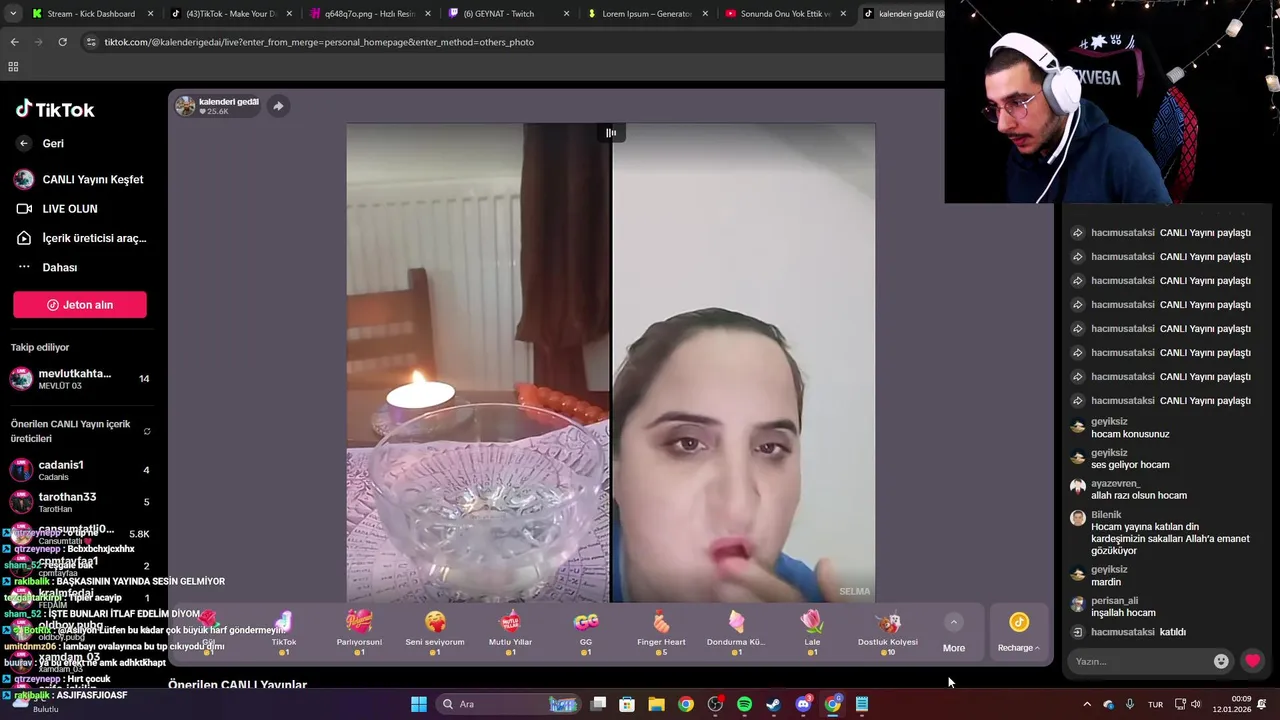This screenshot has width=1280, height=720.
Task: Send a heart like to stream
Action: point(1252,661)
